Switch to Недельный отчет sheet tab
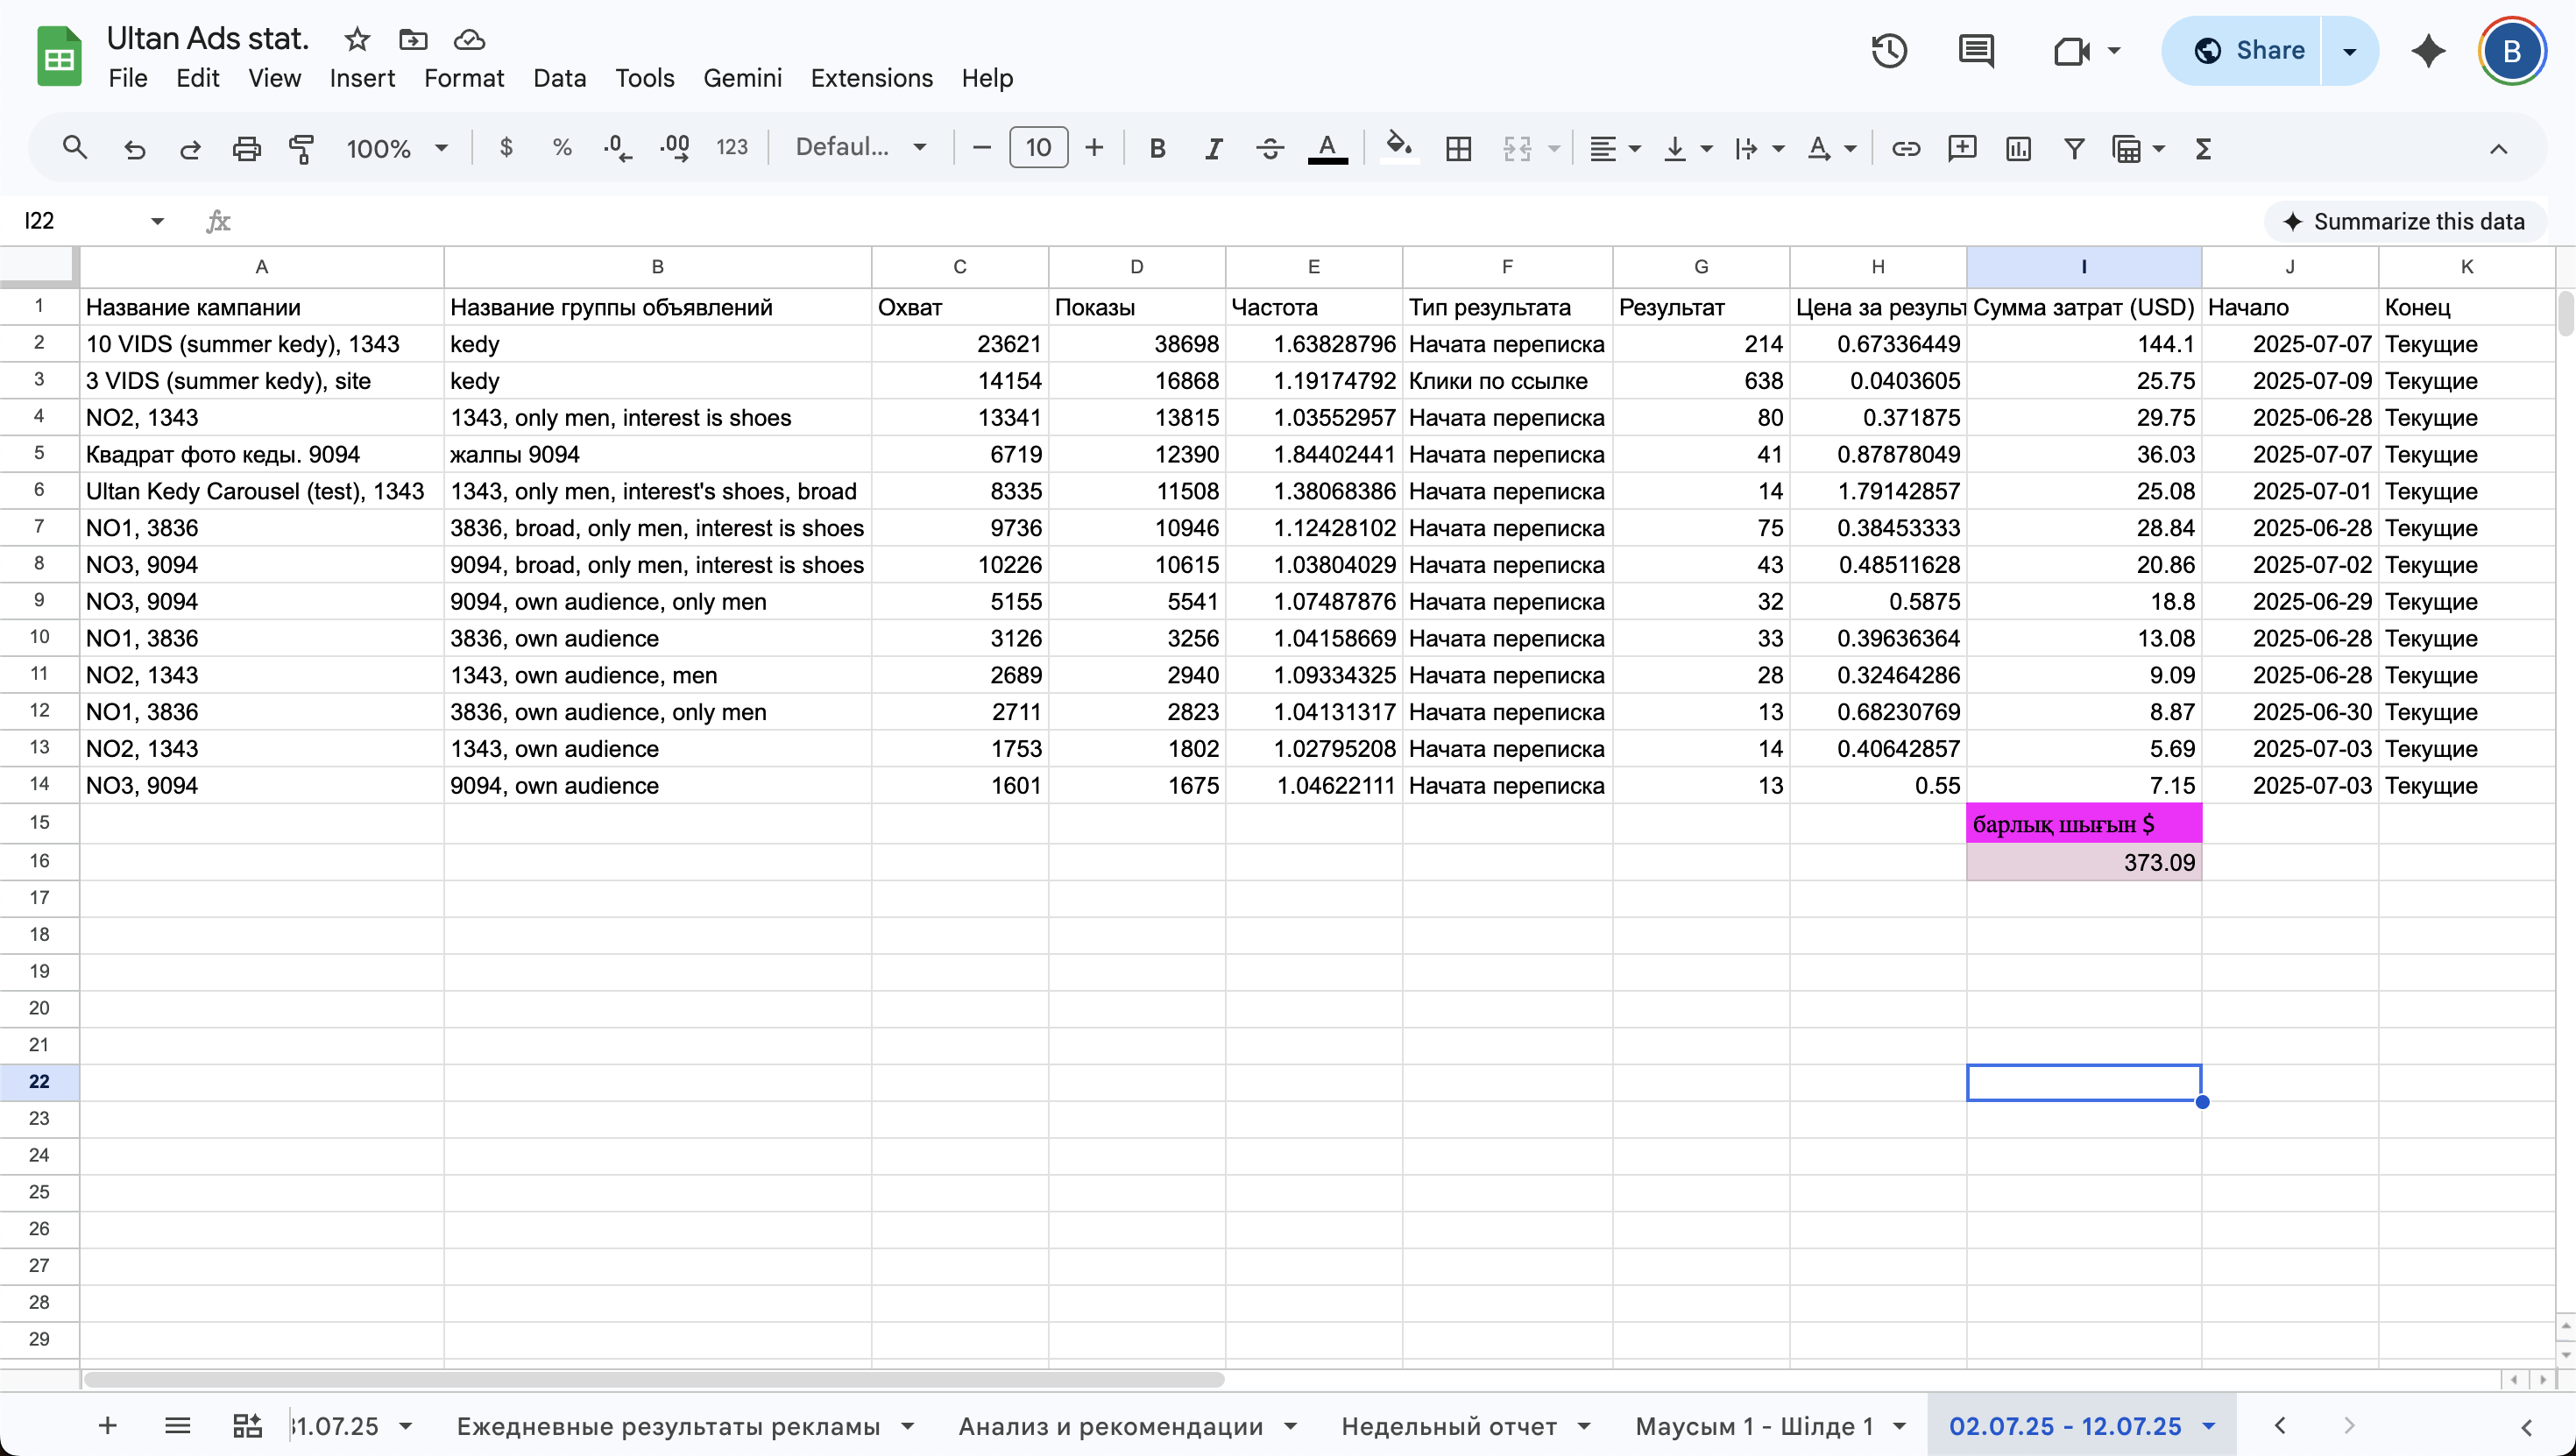 pos(1449,1426)
